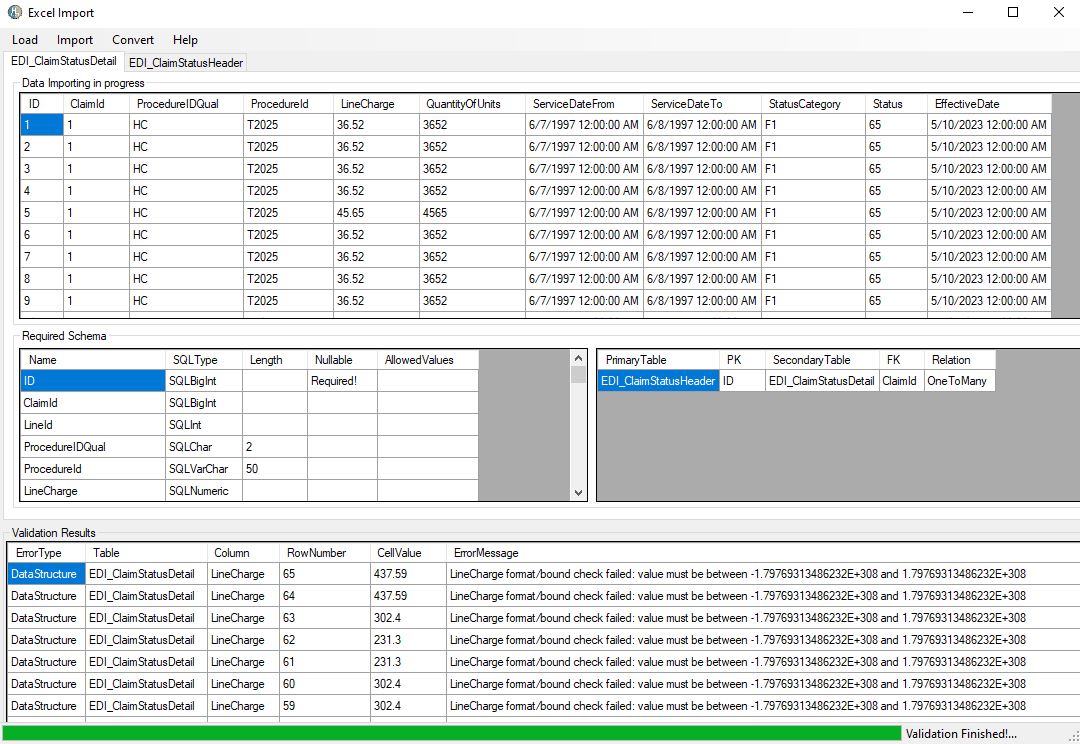Click the Required Schema scrollbar thumb

coord(578,375)
